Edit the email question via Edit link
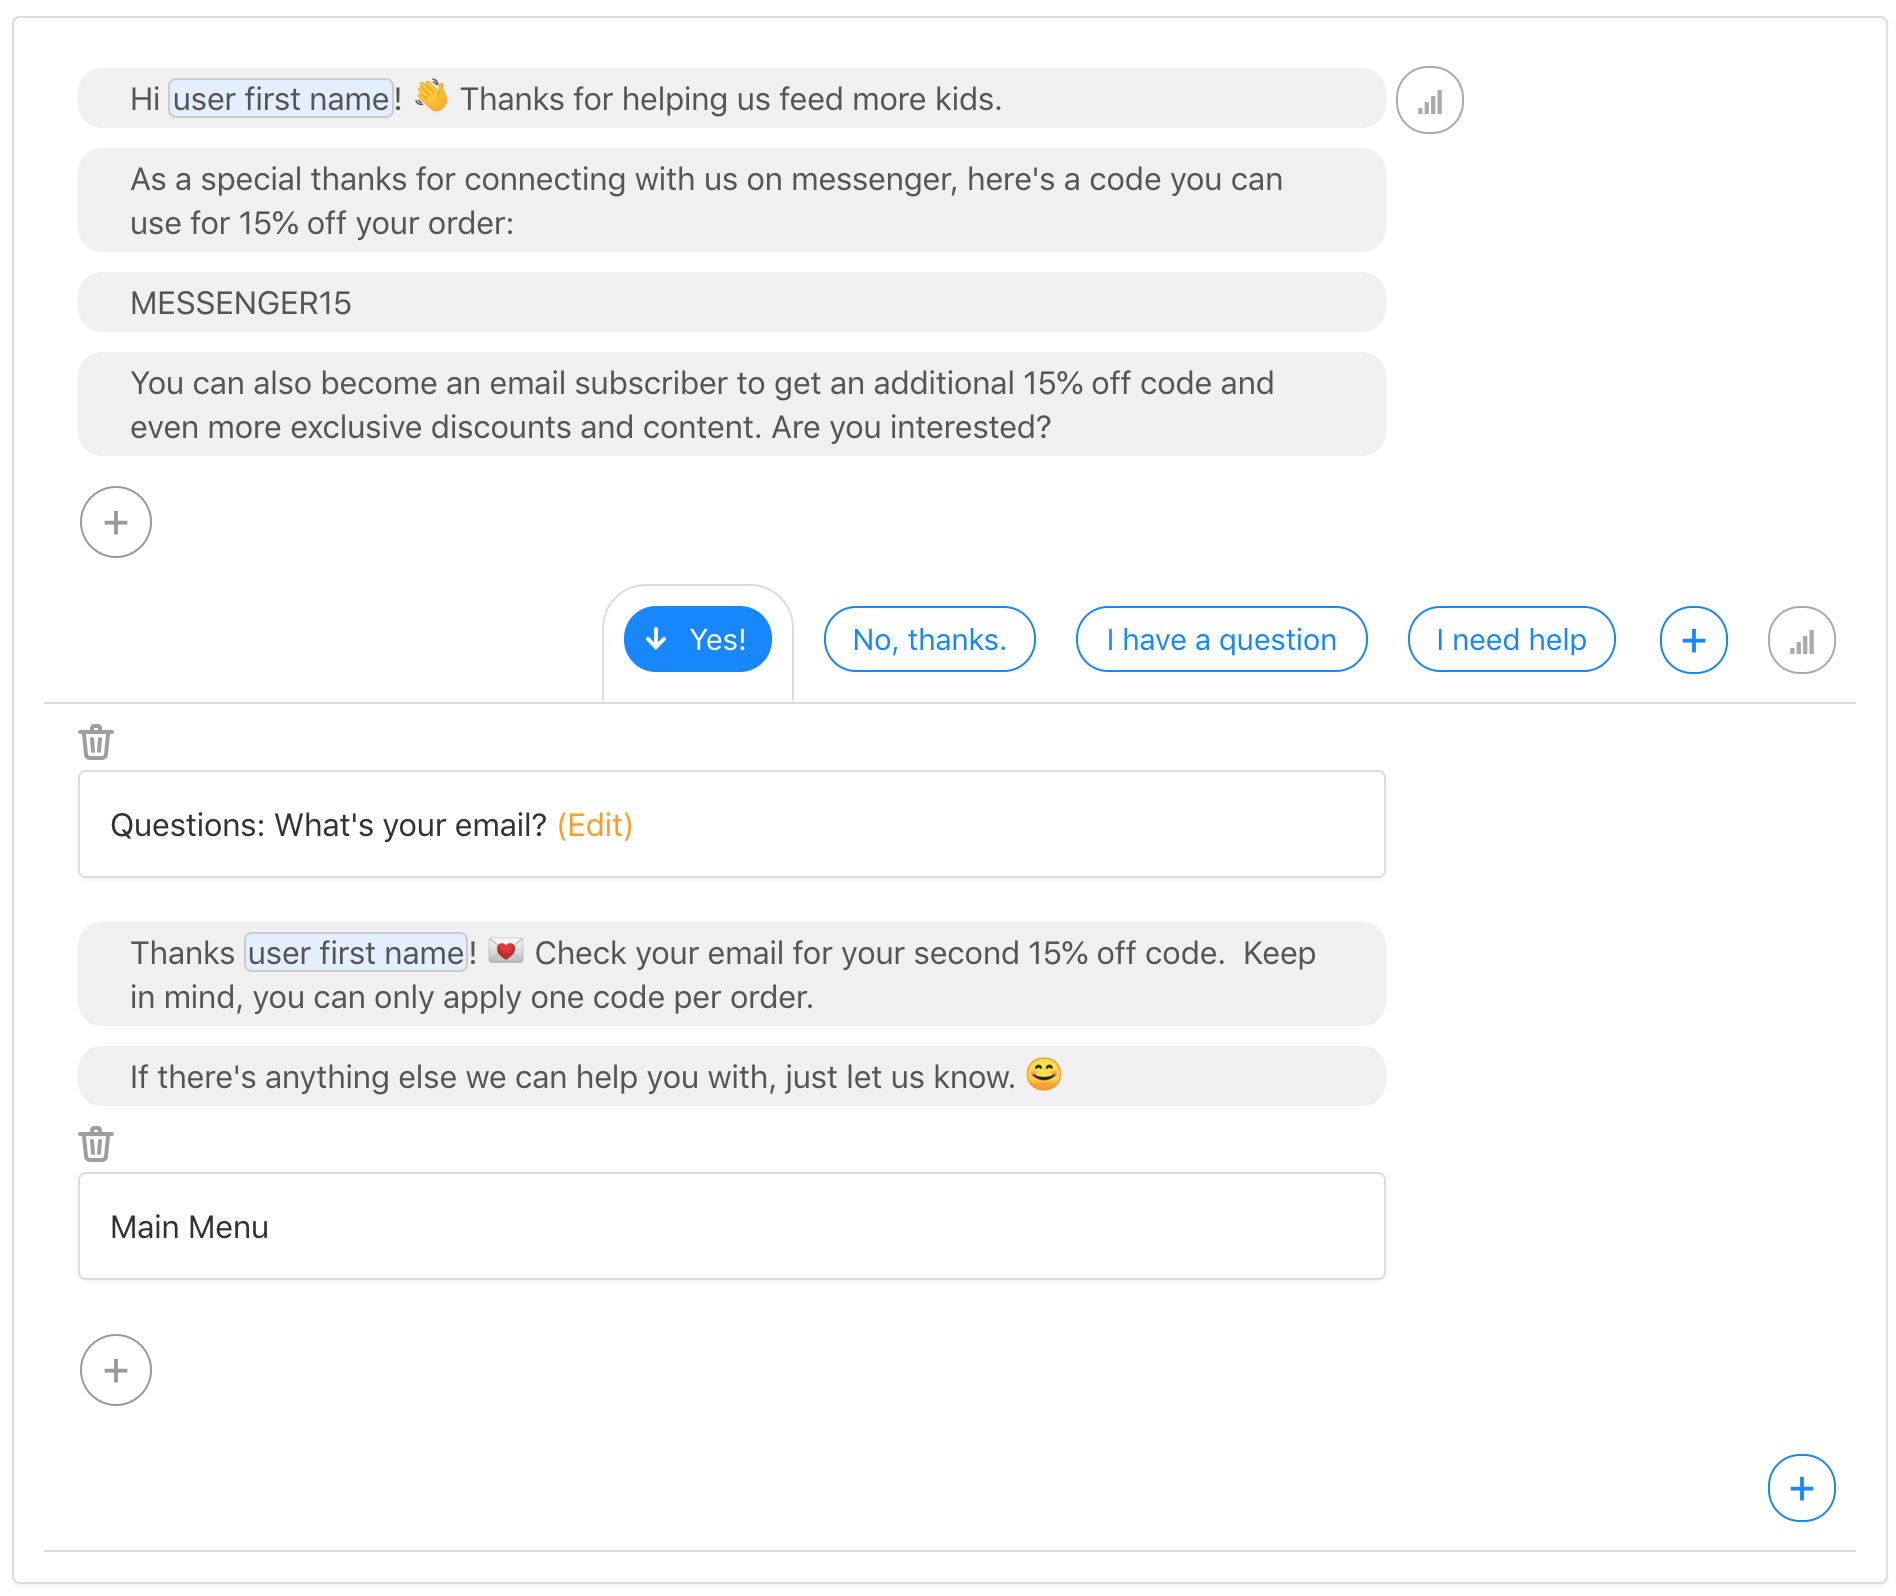Viewport: 1896px width, 1596px height. pos(595,825)
